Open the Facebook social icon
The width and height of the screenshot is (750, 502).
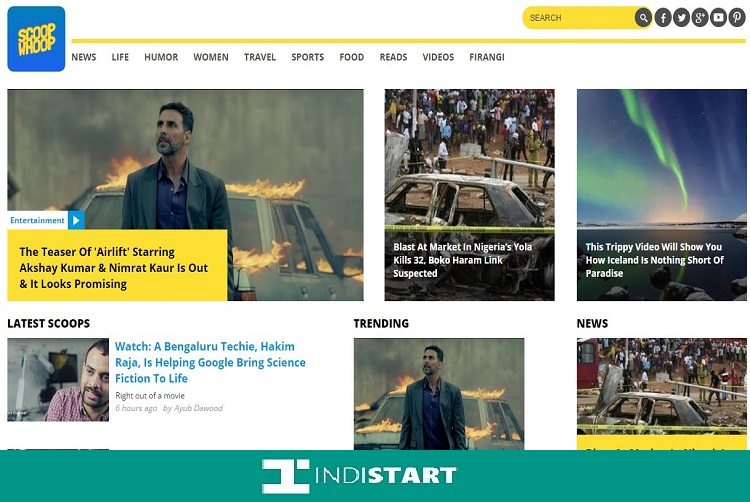coord(663,18)
